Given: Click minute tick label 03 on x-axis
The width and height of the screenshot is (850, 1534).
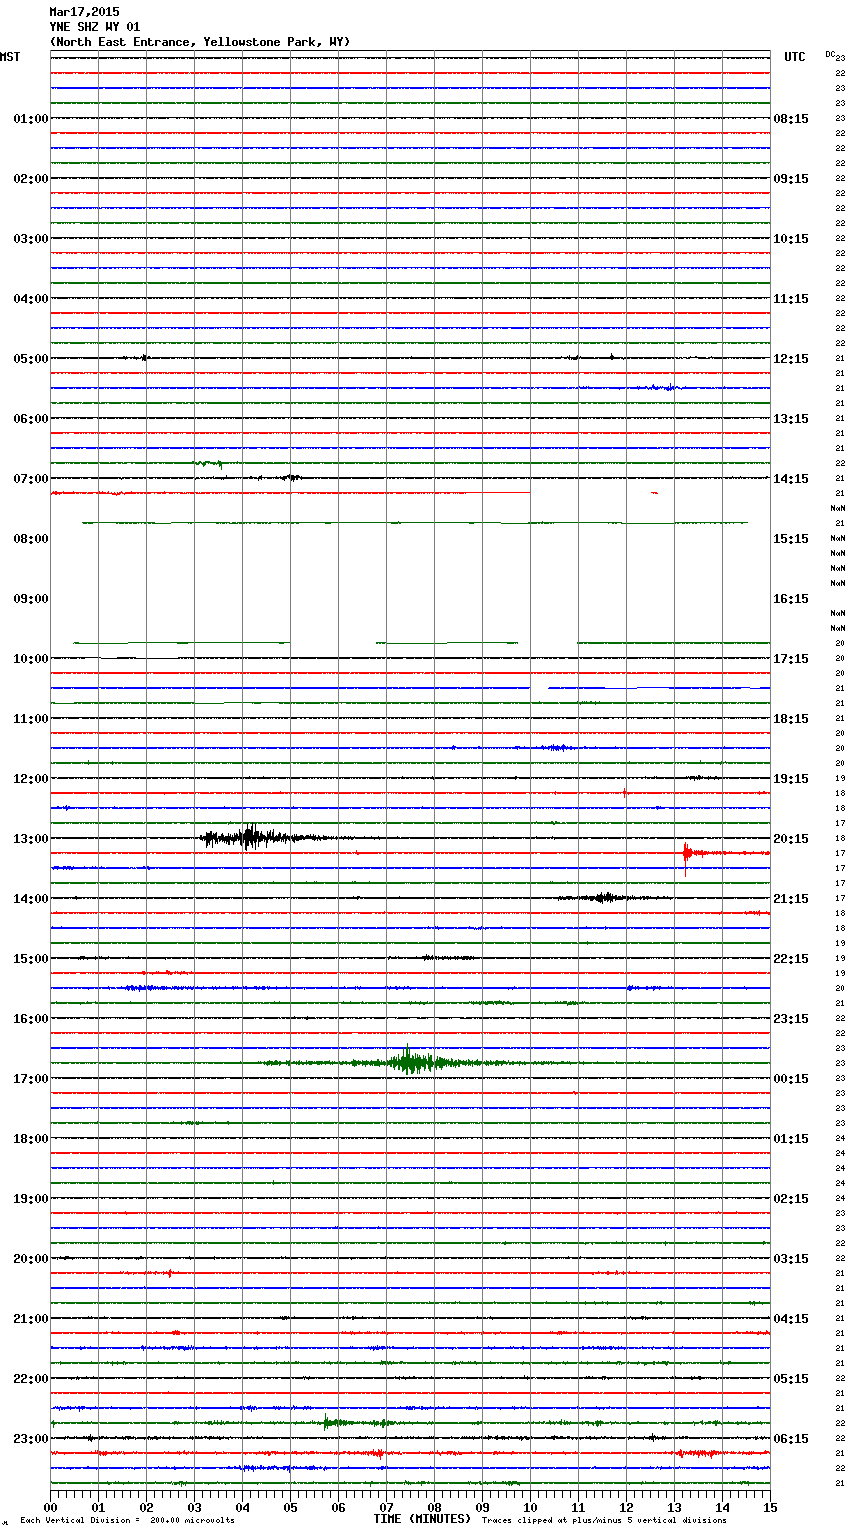Looking at the screenshot, I should point(194,1507).
